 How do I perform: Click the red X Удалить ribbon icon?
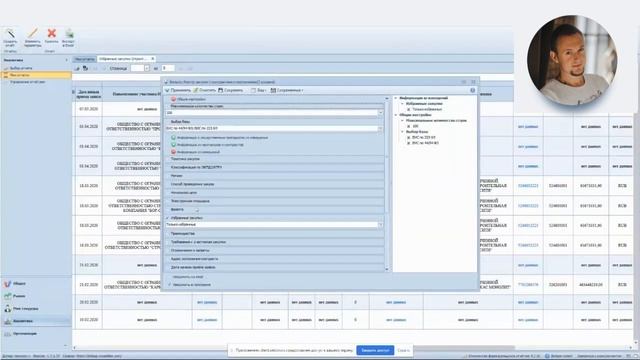coord(51,36)
